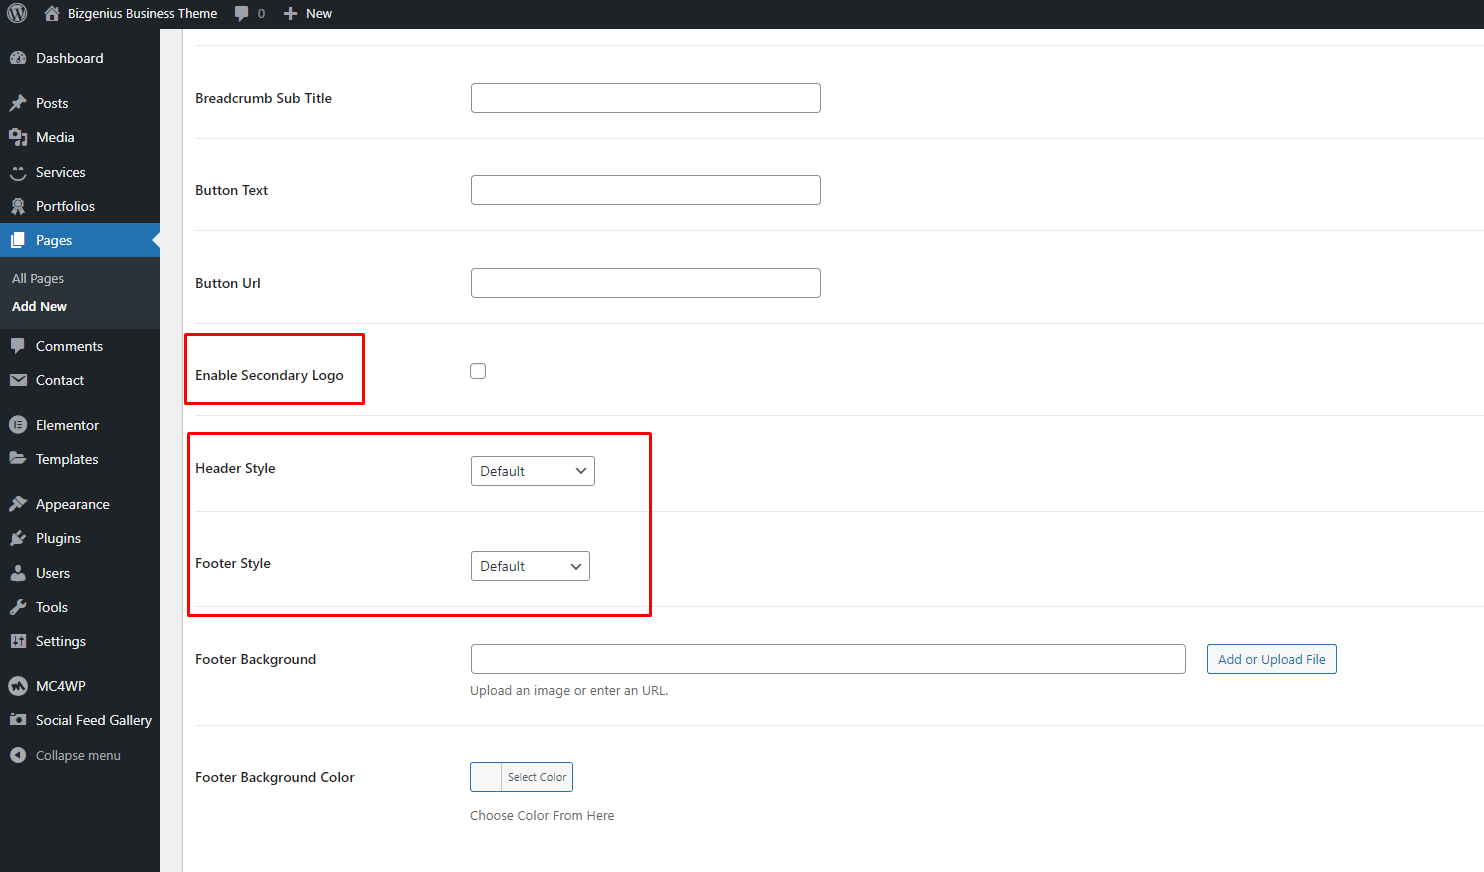Viewport: 1484px width, 872px height.
Task: Open Templates menu item
Action: (x=80, y=459)
